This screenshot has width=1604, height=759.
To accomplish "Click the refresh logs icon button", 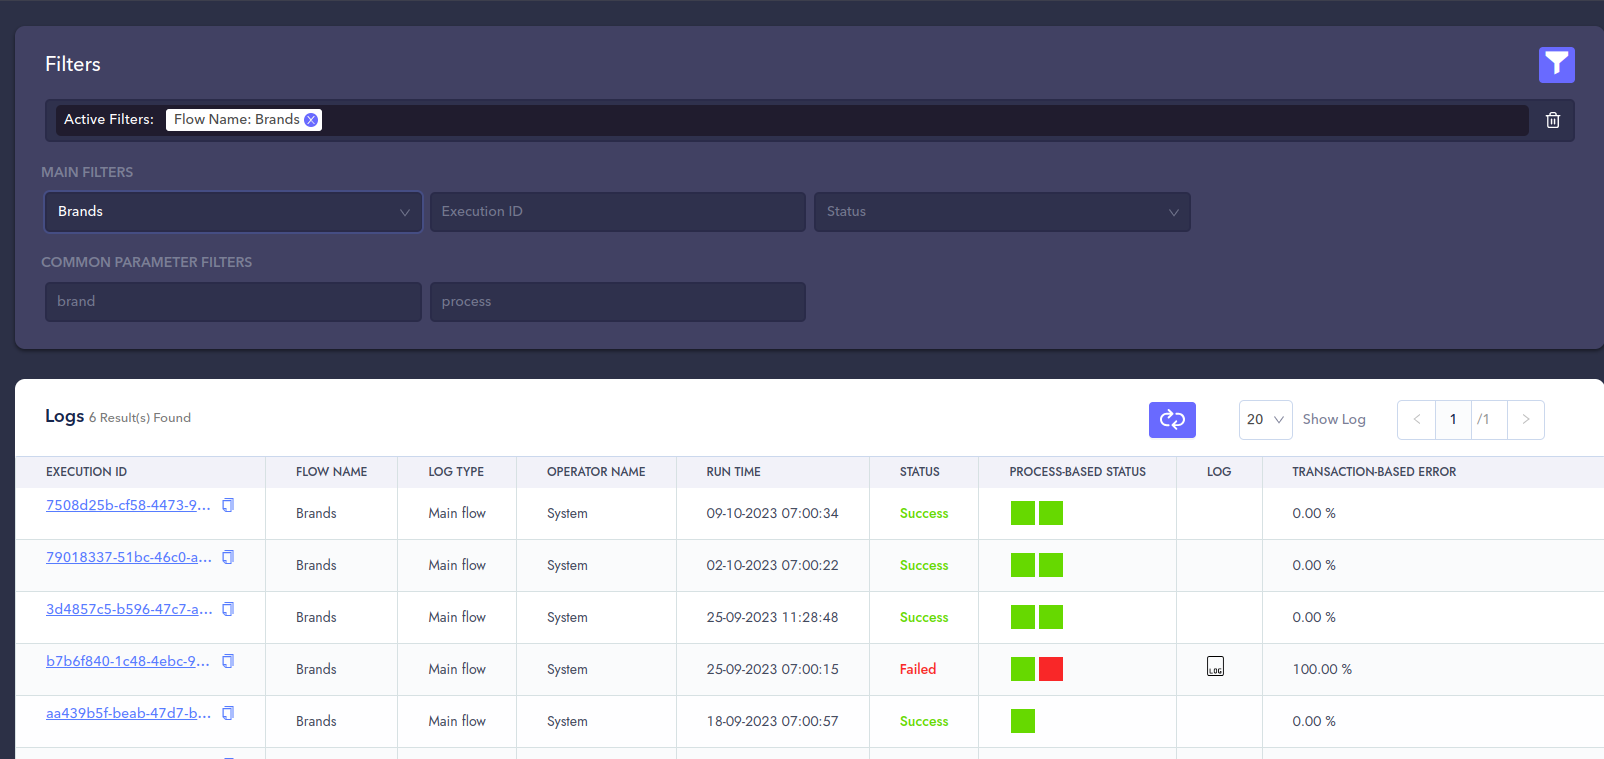I will tap(1172, 420).
